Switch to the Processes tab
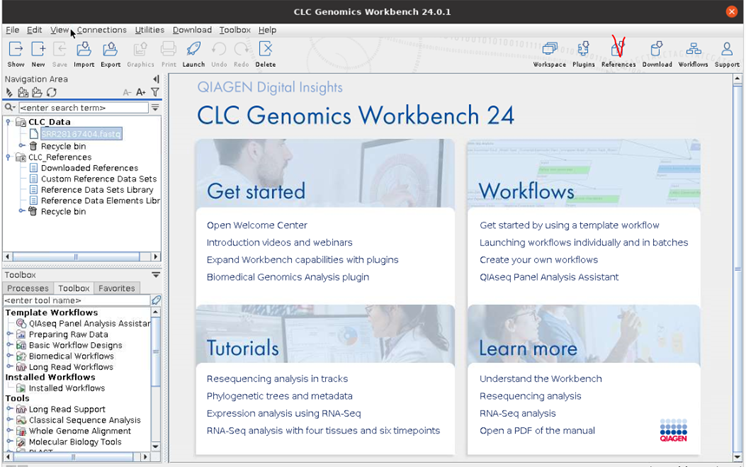Viewport: 746px width, 467px height. [x=28, y=288]
